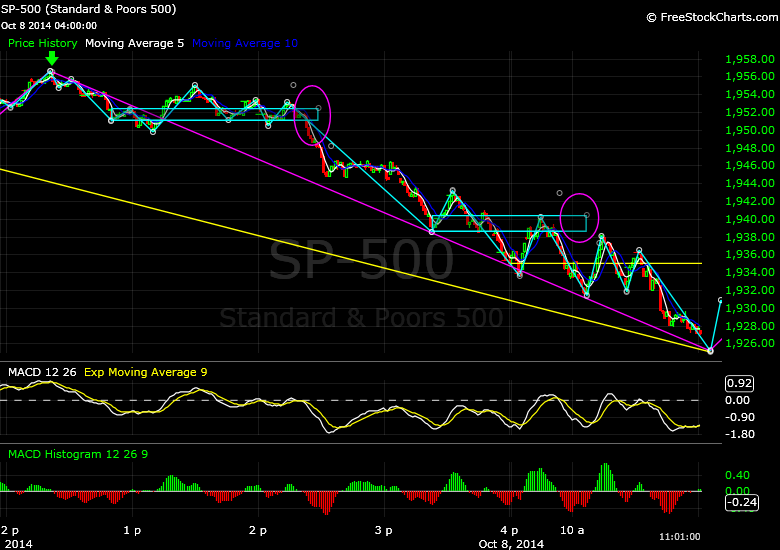This screenshot has width=780, height=550.
Task: Click the Oct 8, 2014 date label
Action: 511,544
